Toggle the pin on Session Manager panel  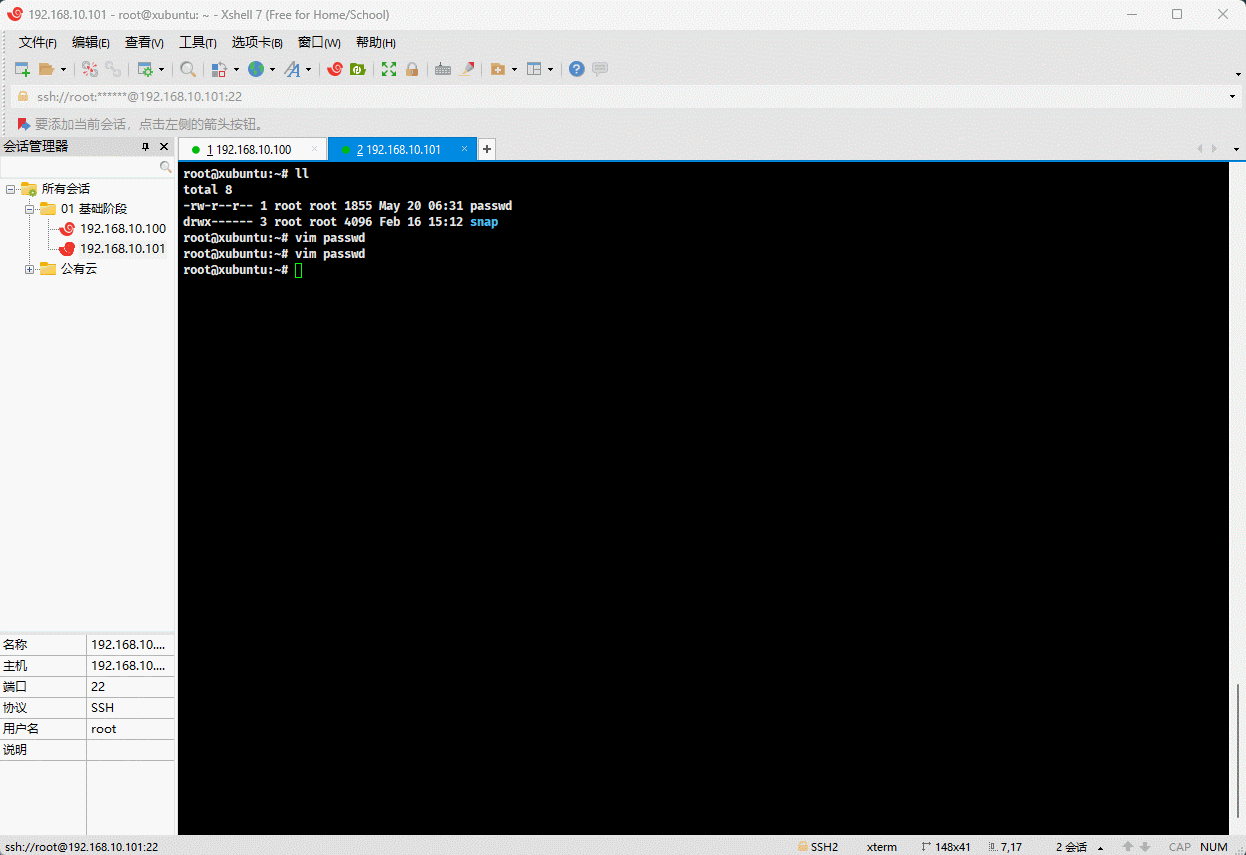click(x=145, y=147)
